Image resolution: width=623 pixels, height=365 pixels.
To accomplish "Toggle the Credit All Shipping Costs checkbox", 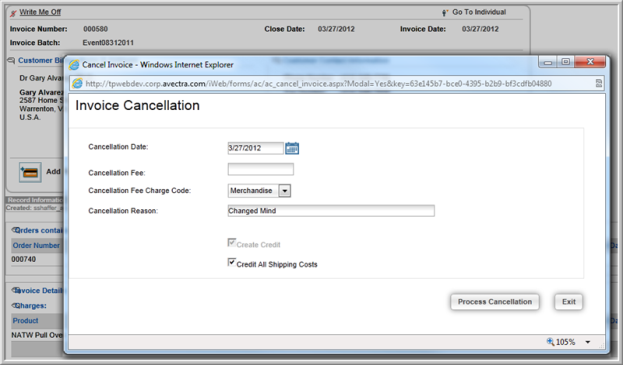I will click(x=232, y=262).
